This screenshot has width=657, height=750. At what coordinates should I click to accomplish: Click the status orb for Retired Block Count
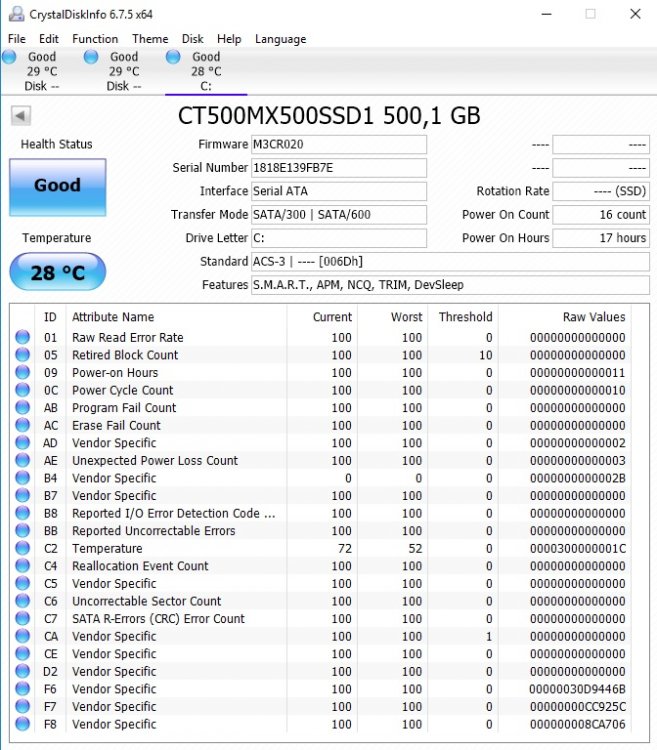[x=23, y=355]
